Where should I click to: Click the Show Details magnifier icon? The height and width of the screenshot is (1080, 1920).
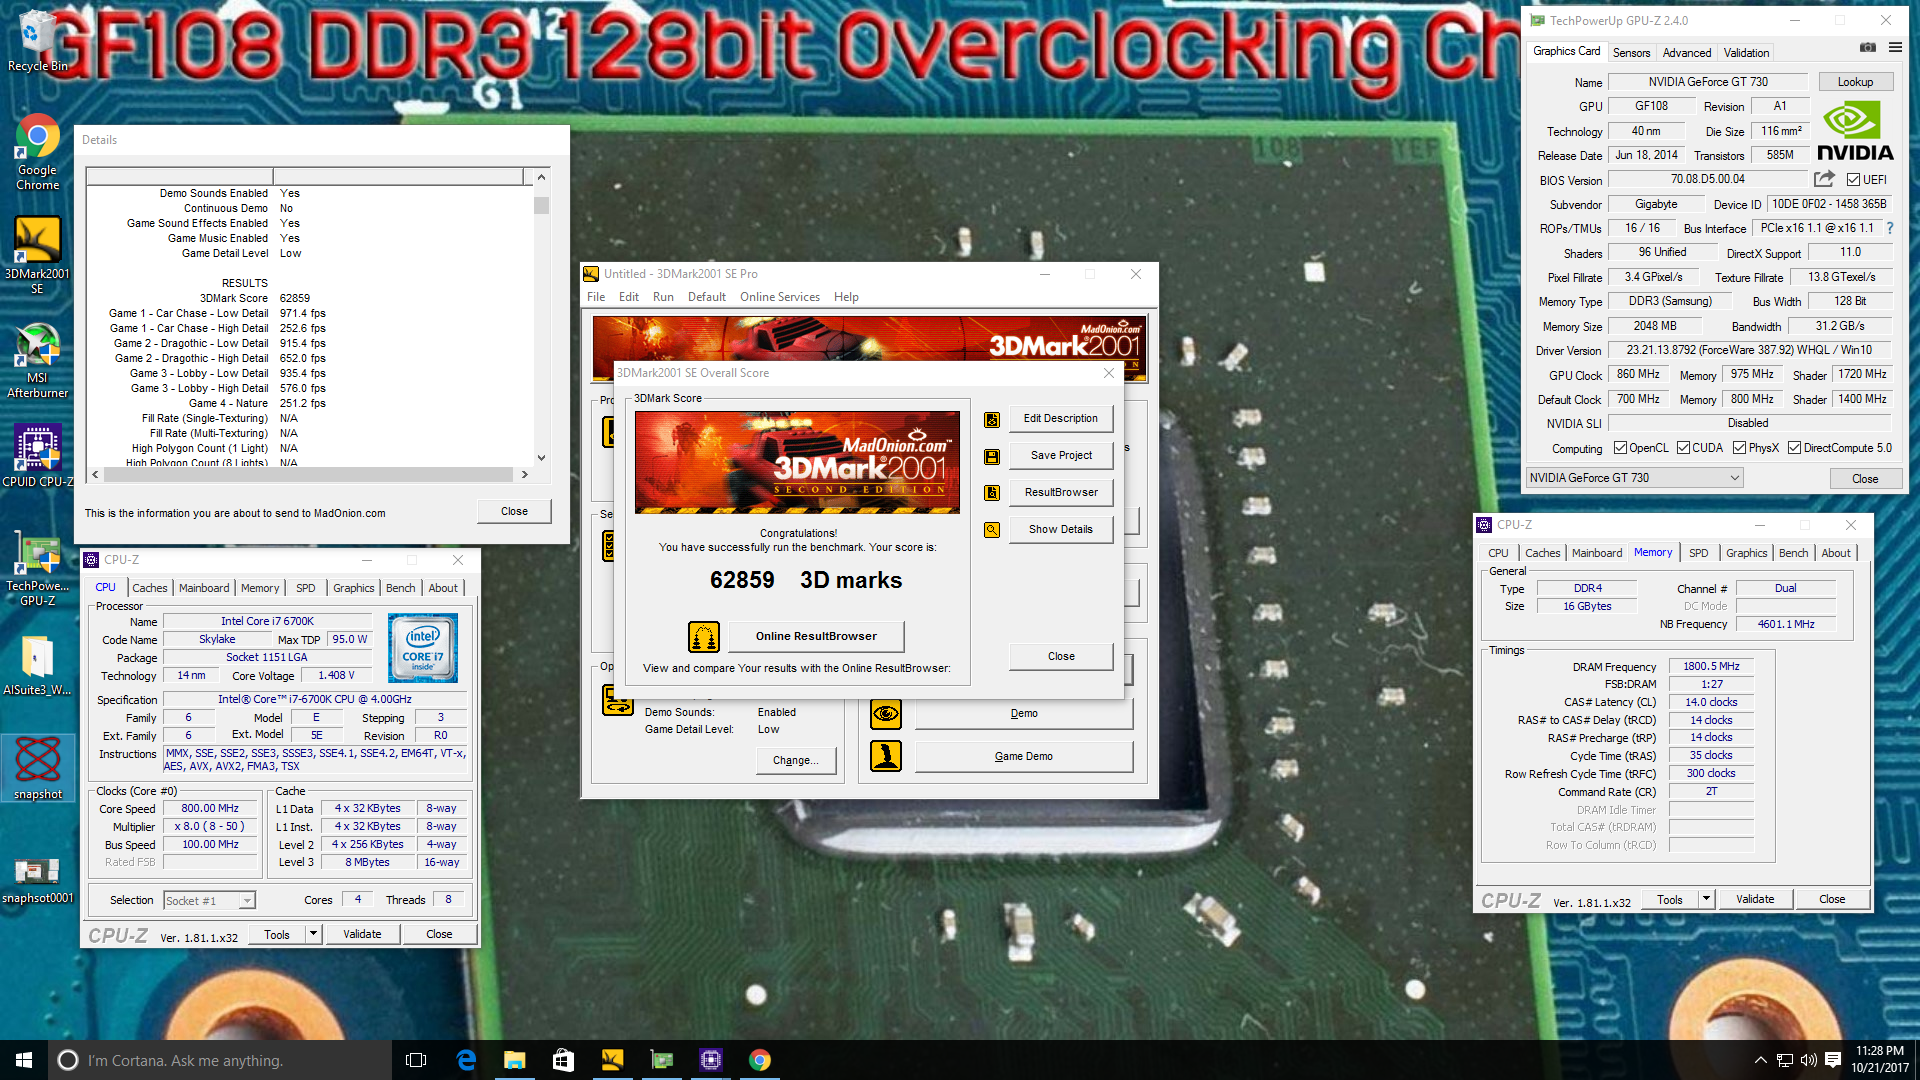click(991, 530)
